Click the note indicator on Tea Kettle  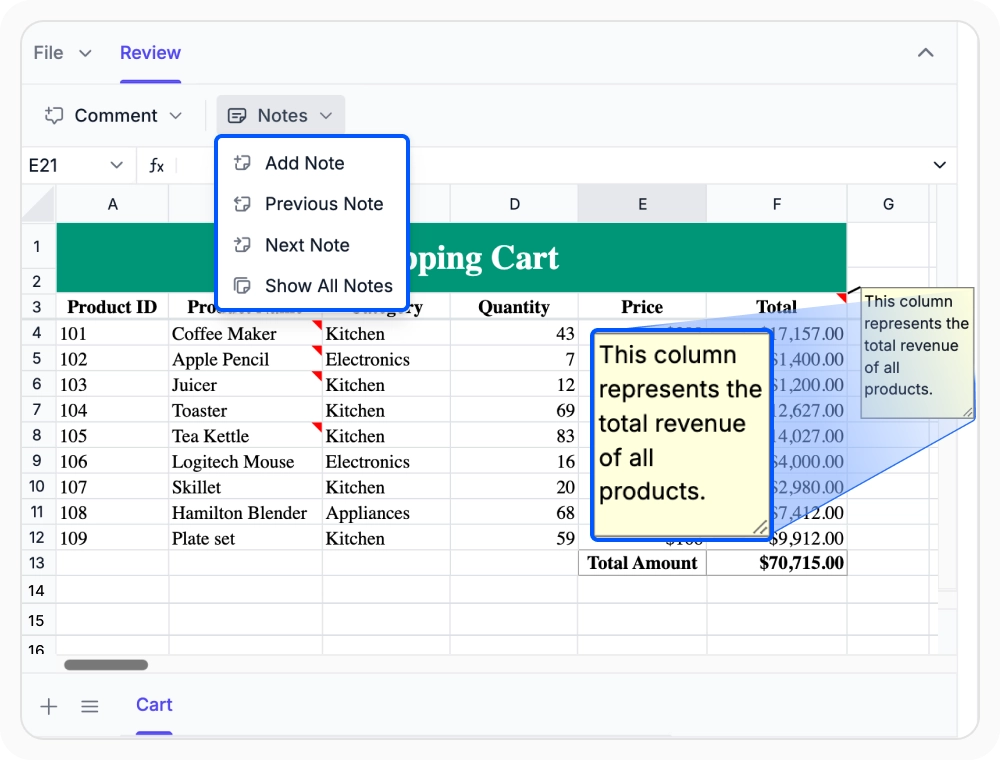[318, 427]
